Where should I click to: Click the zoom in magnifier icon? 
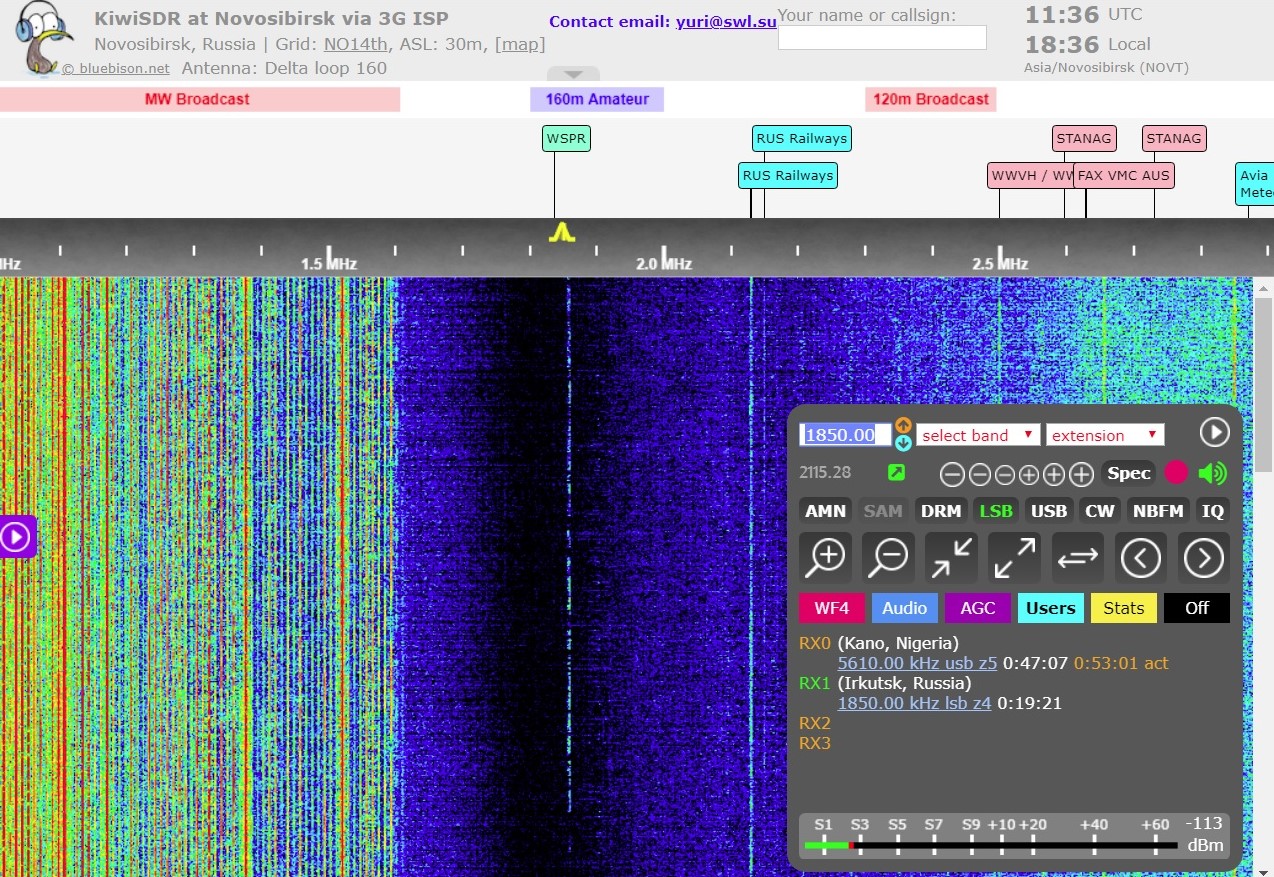pyautogui.click(x=826, y=557)
